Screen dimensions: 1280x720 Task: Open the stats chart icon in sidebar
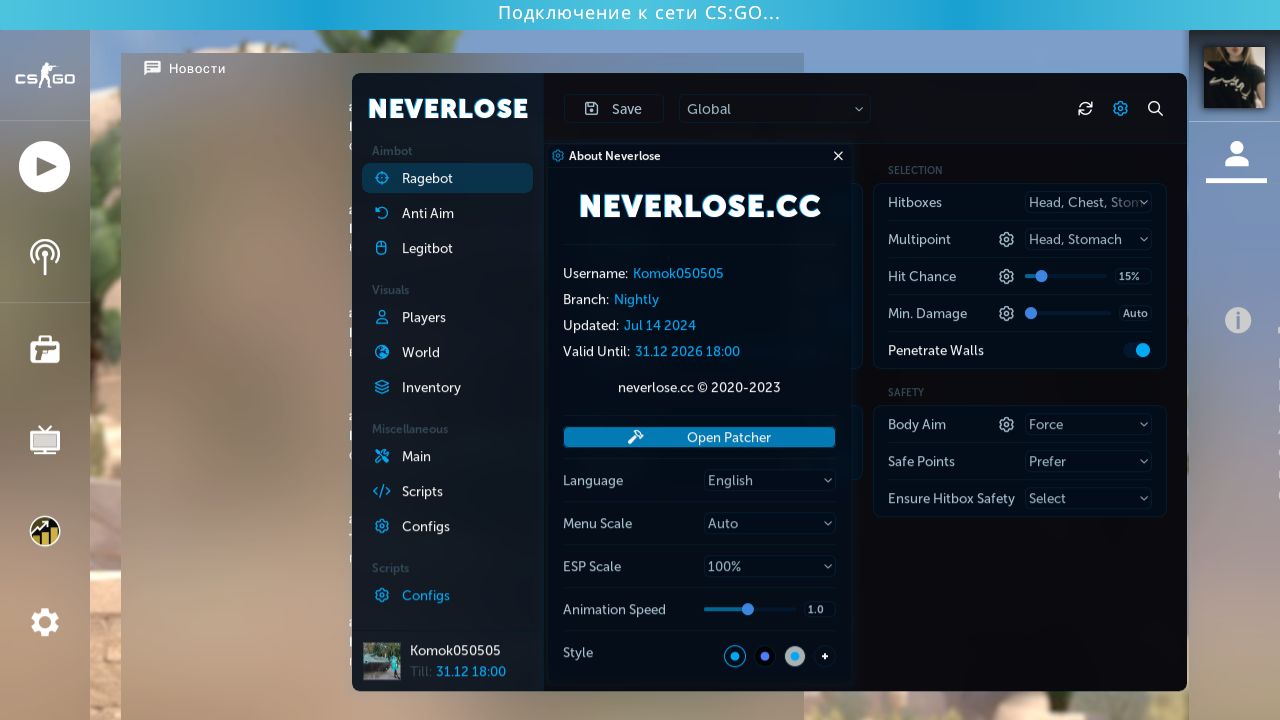[44, 531]
